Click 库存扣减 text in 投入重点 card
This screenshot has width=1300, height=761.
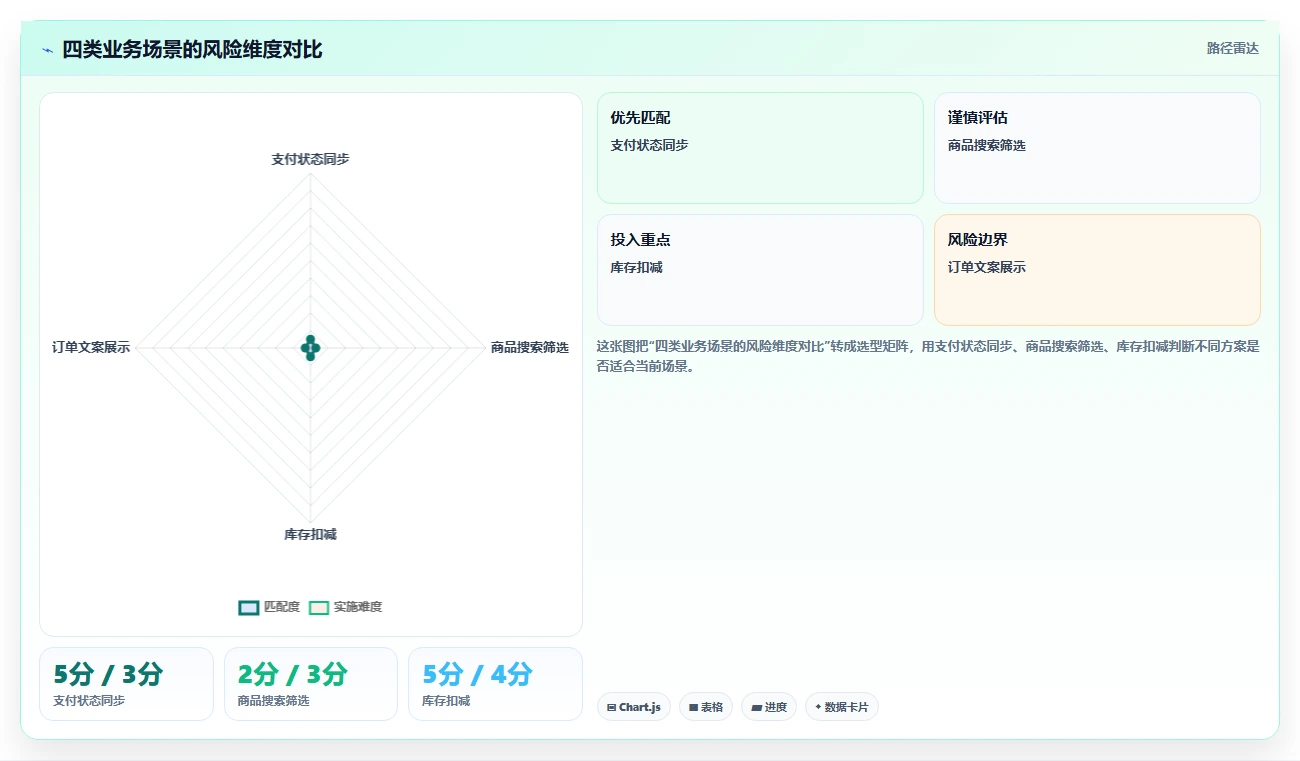pyautogui.click(x=637, y=267)
